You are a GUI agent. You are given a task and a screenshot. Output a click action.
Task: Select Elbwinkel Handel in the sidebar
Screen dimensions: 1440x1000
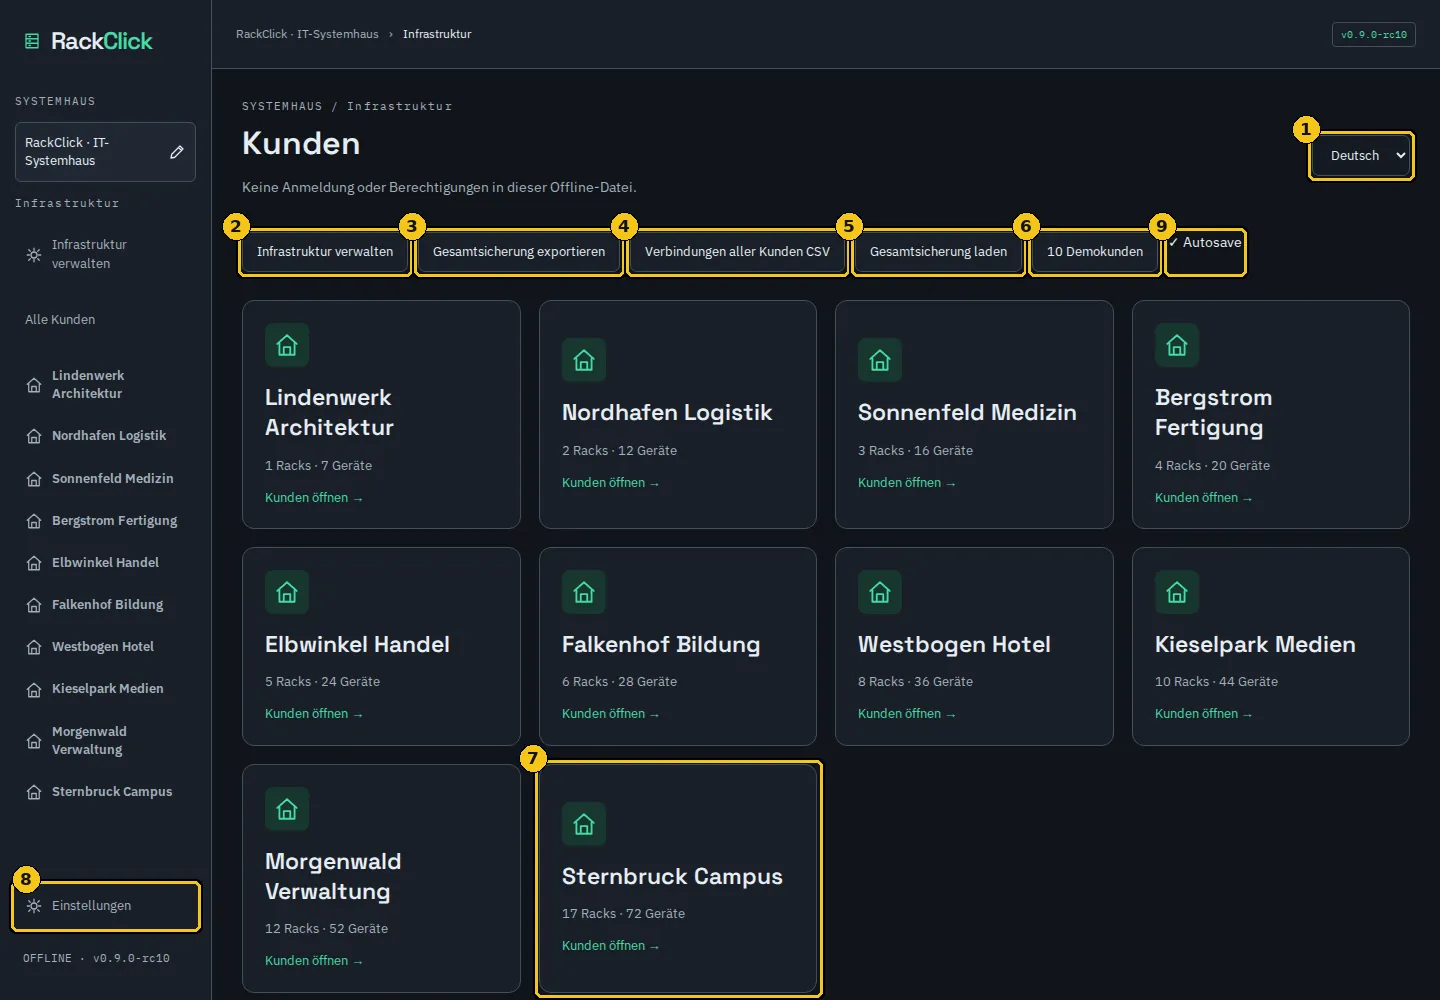[105, 563]
